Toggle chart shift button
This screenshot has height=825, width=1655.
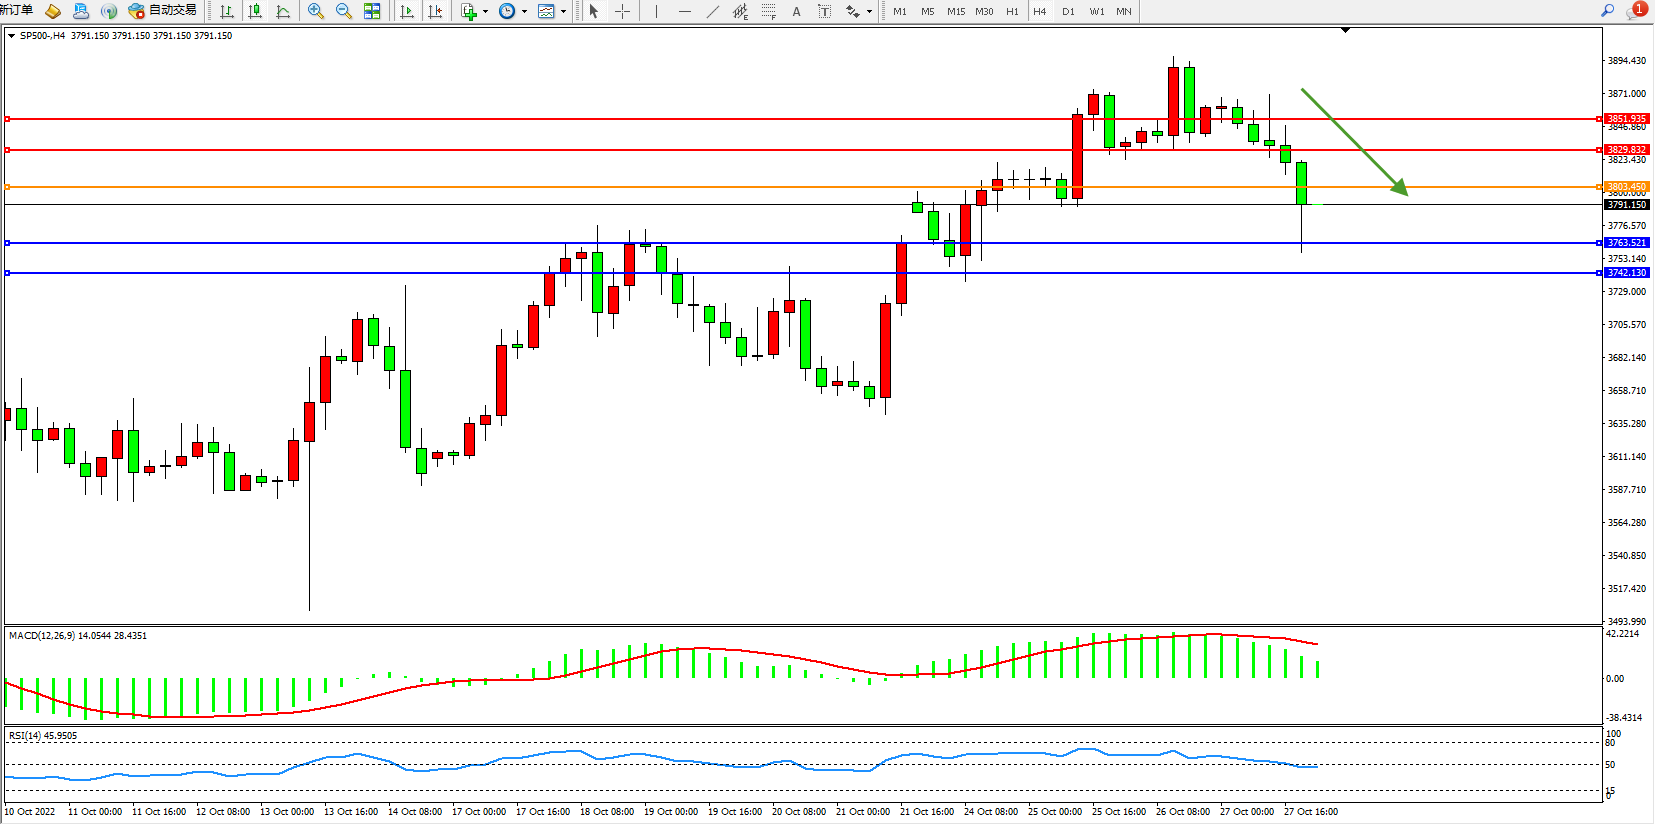(x=435, y=11)
